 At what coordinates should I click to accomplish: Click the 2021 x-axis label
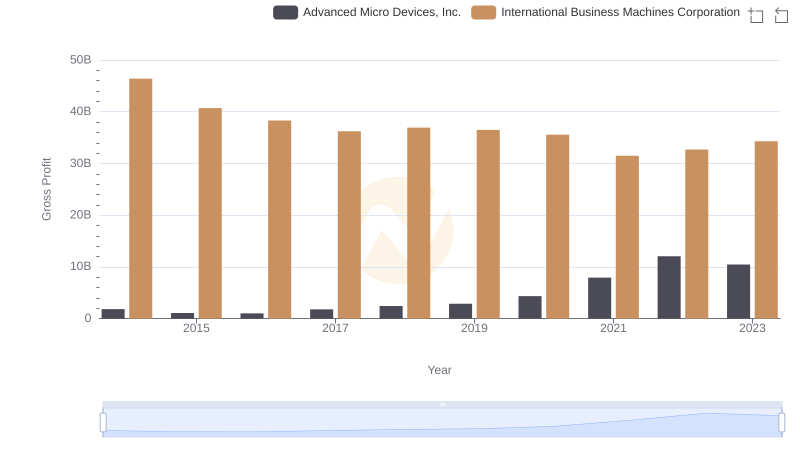[x=613, y=328]
